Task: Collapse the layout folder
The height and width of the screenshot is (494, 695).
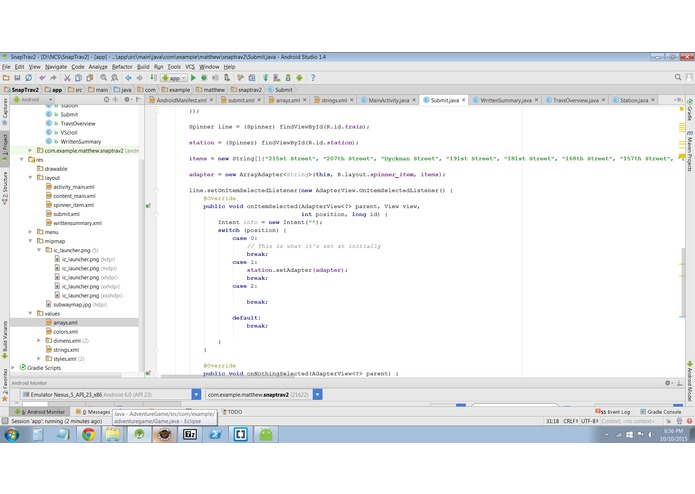Action: click(x=30, y=178)
